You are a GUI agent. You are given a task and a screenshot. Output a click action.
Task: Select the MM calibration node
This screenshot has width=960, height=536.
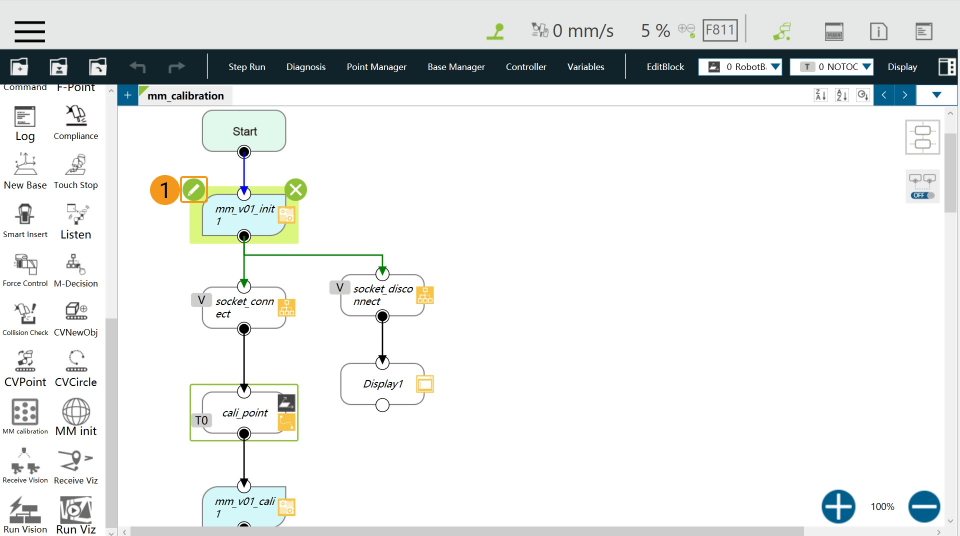point(25,417)
